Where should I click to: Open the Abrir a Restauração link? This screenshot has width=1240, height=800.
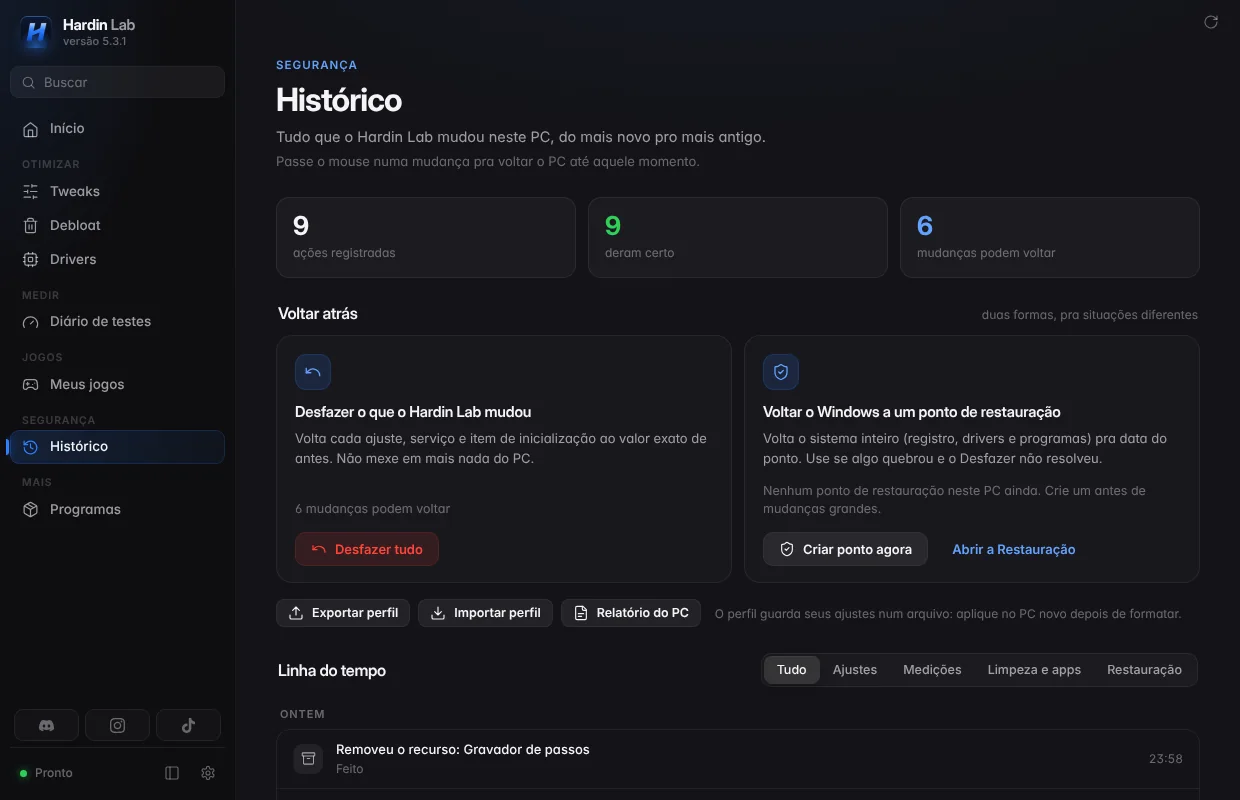[x=1014, y=549]
